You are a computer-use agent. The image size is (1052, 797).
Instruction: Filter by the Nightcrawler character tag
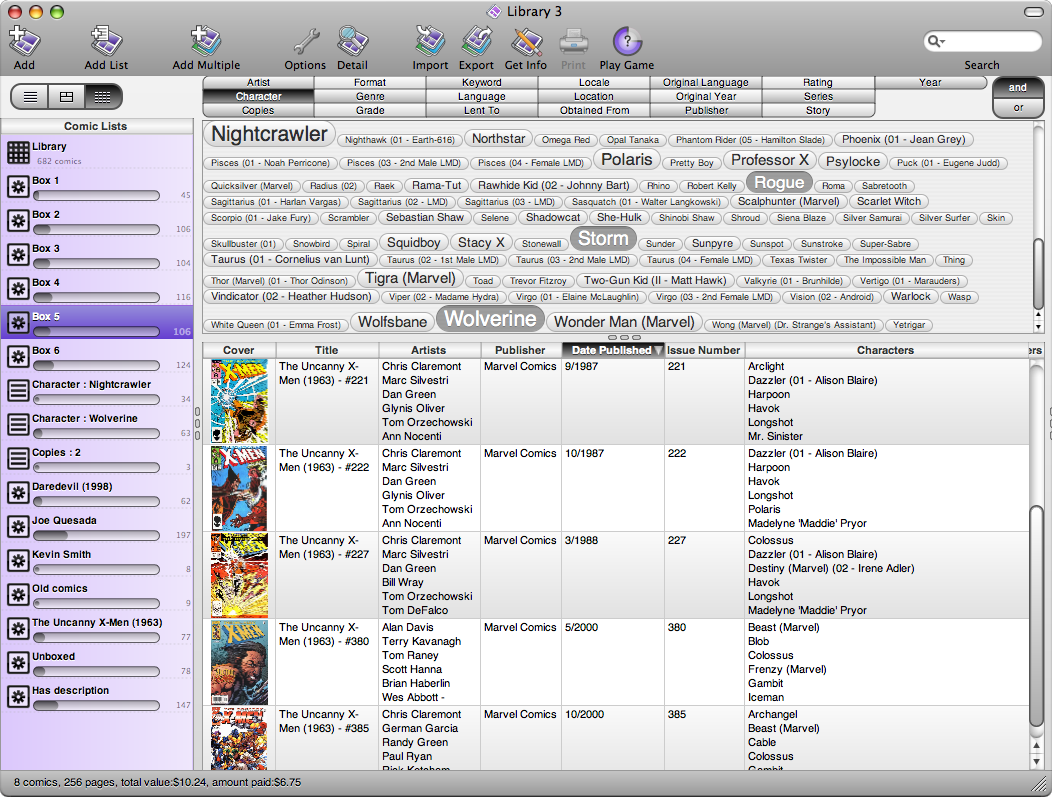269,134
